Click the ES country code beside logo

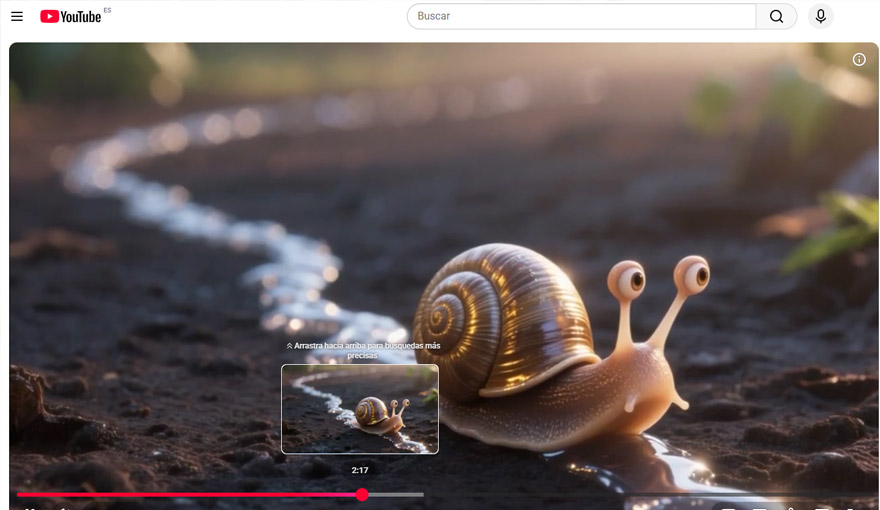tap(107, 10)
